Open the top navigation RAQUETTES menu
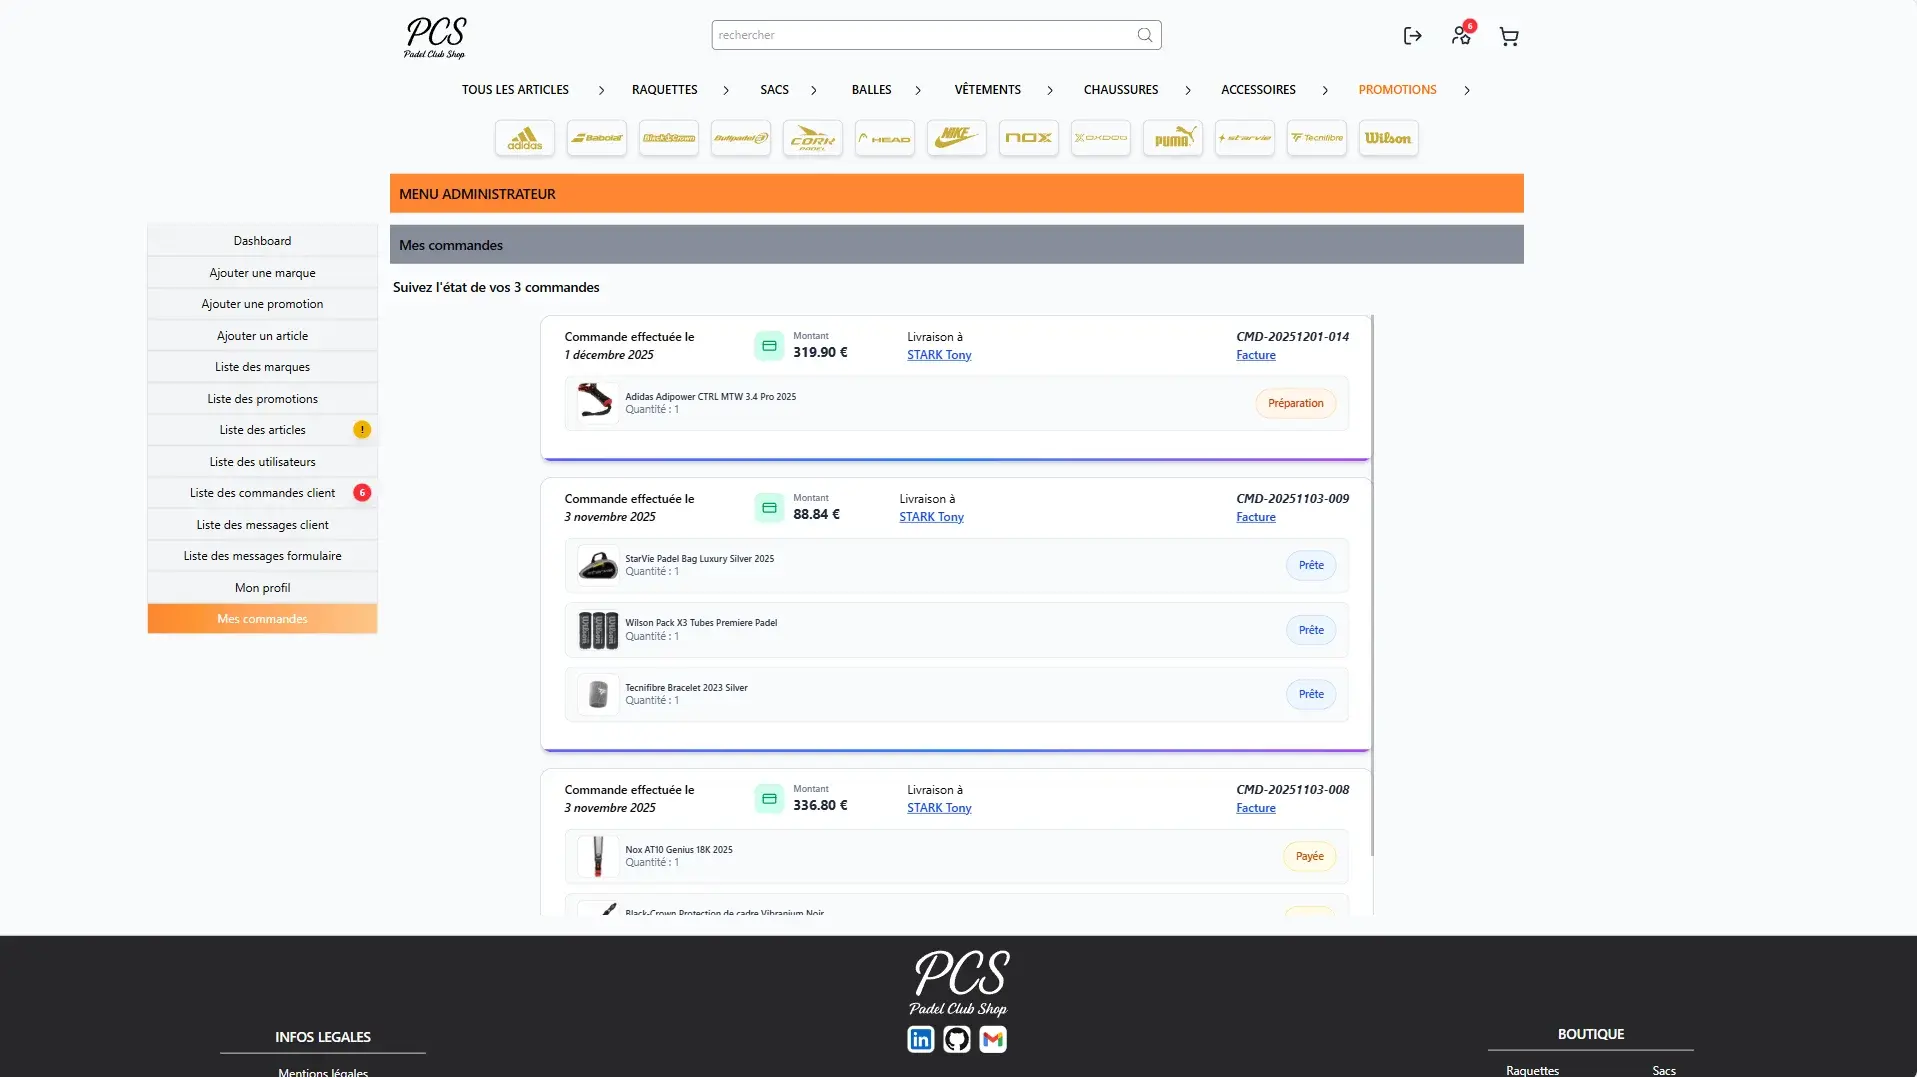The image size is (1917, 1077). [665, 90]
